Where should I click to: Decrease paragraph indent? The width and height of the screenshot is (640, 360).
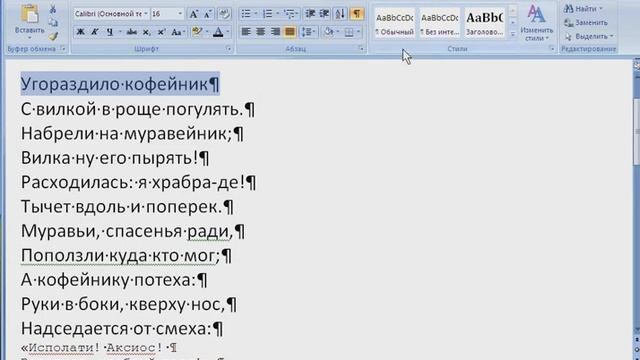311,14
